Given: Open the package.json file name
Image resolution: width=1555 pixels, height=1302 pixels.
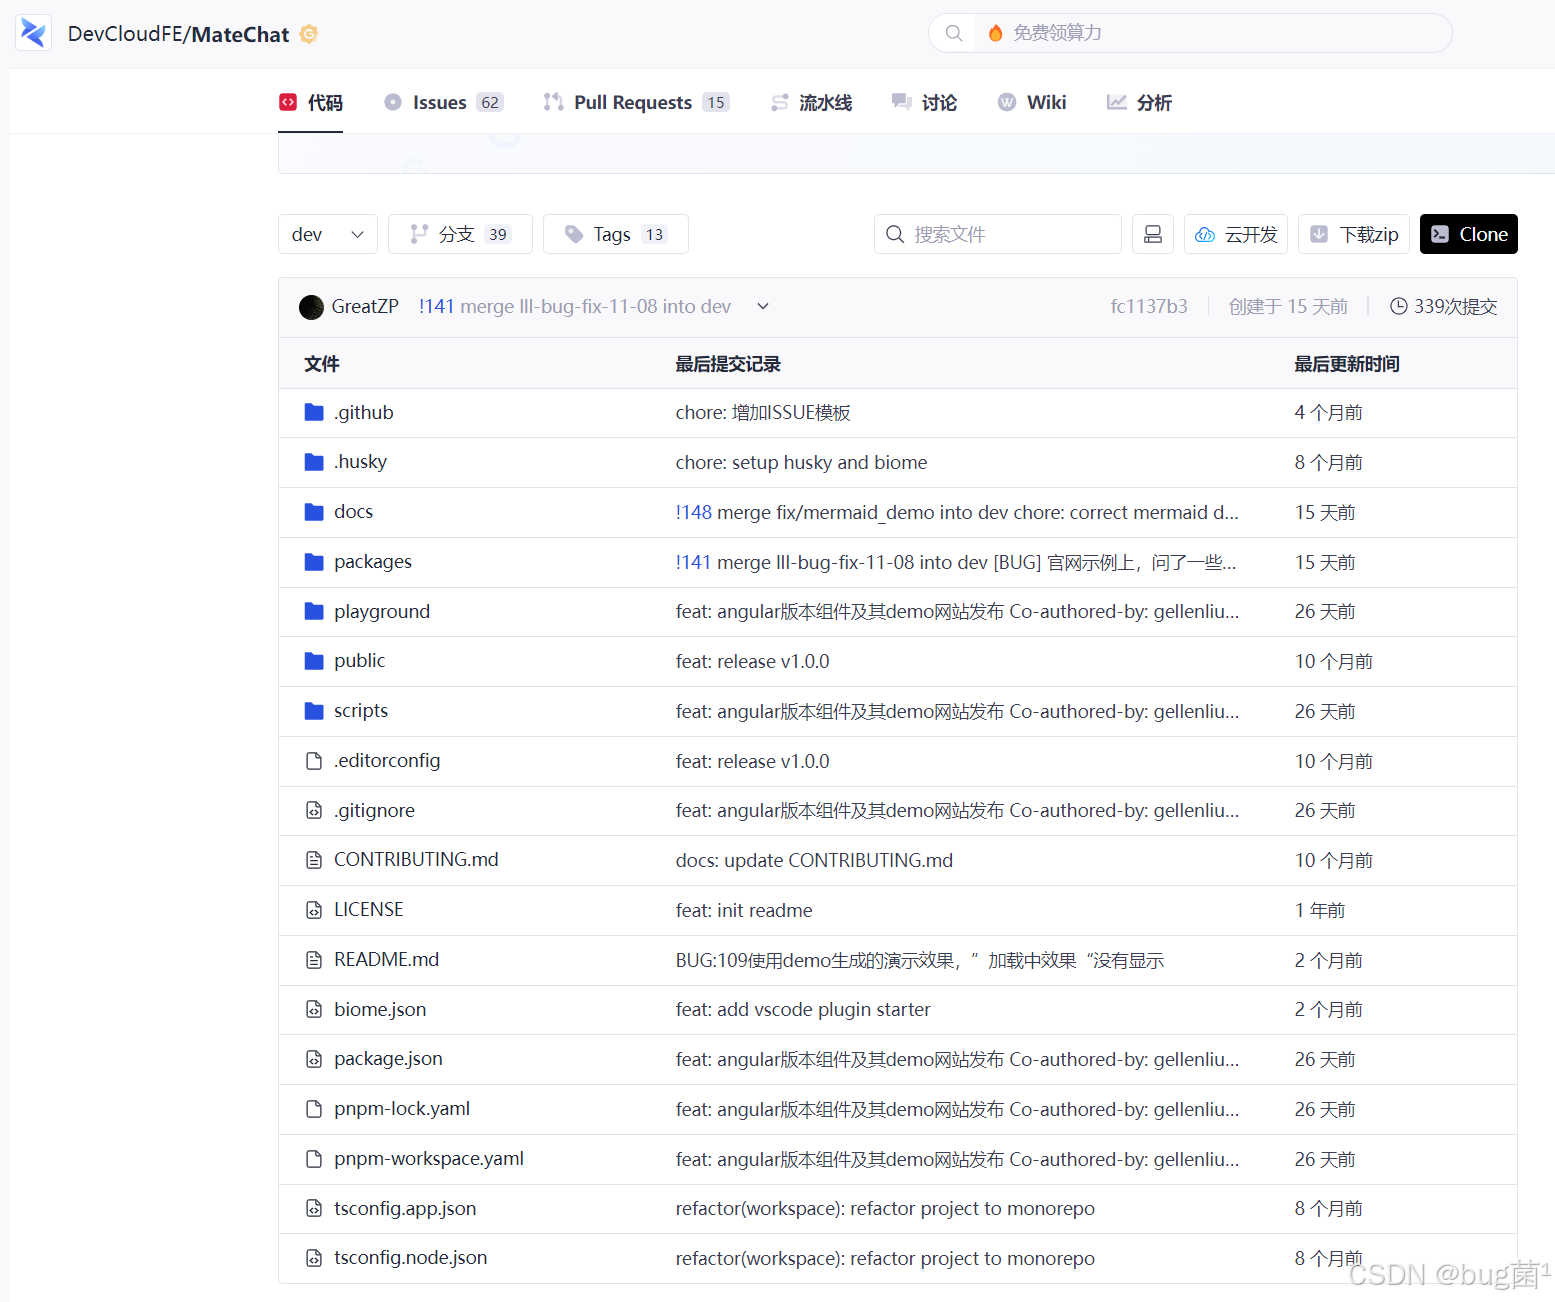Looking at the screenshot, I should (x=388, y=1059).
